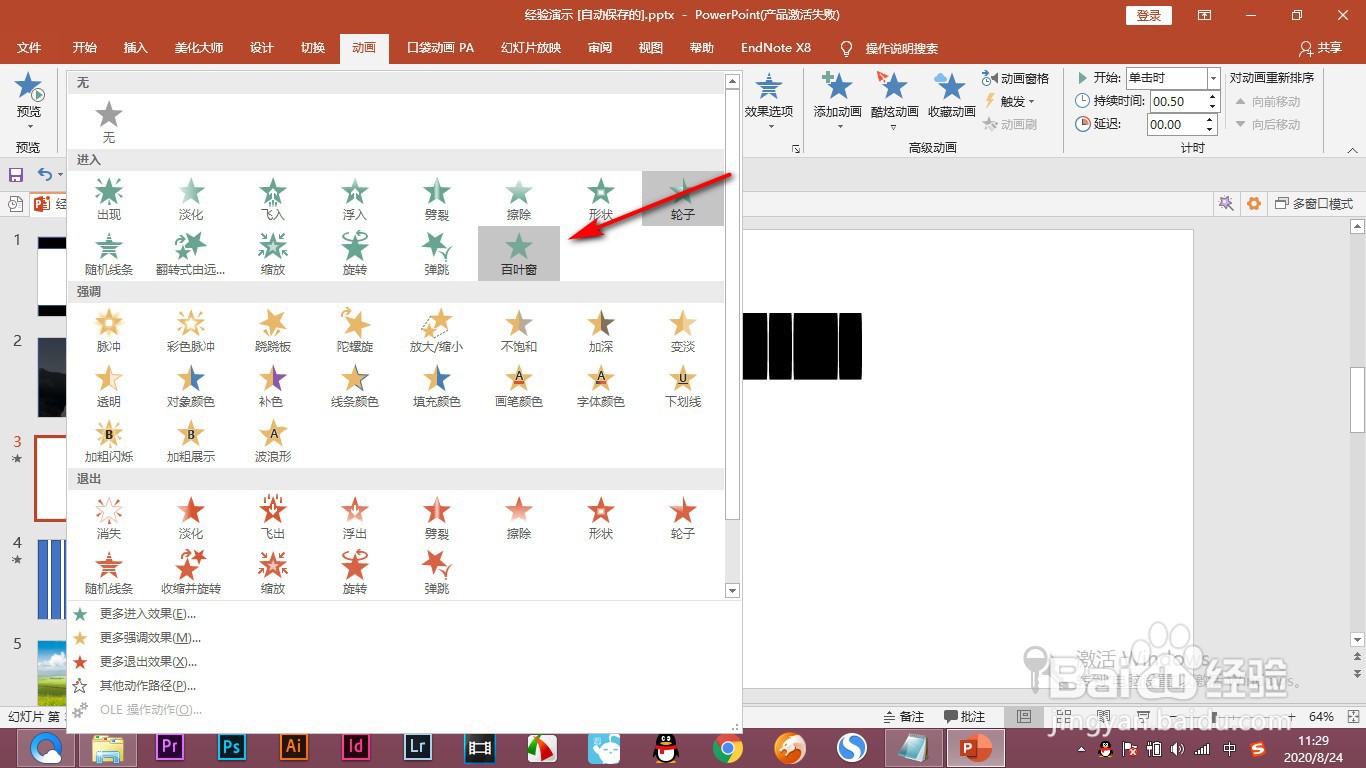Apply the 出现 entrance animation
The image size is (1366, 768).
[109, 198]
